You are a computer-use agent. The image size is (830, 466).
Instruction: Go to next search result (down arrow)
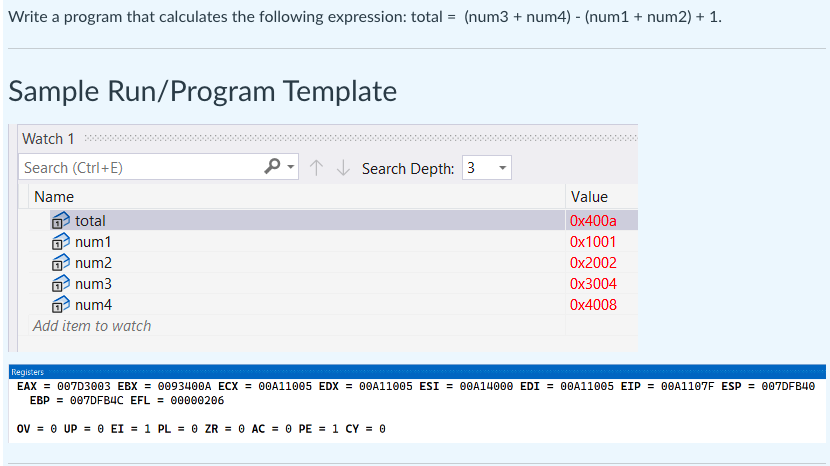coord(344,168)
